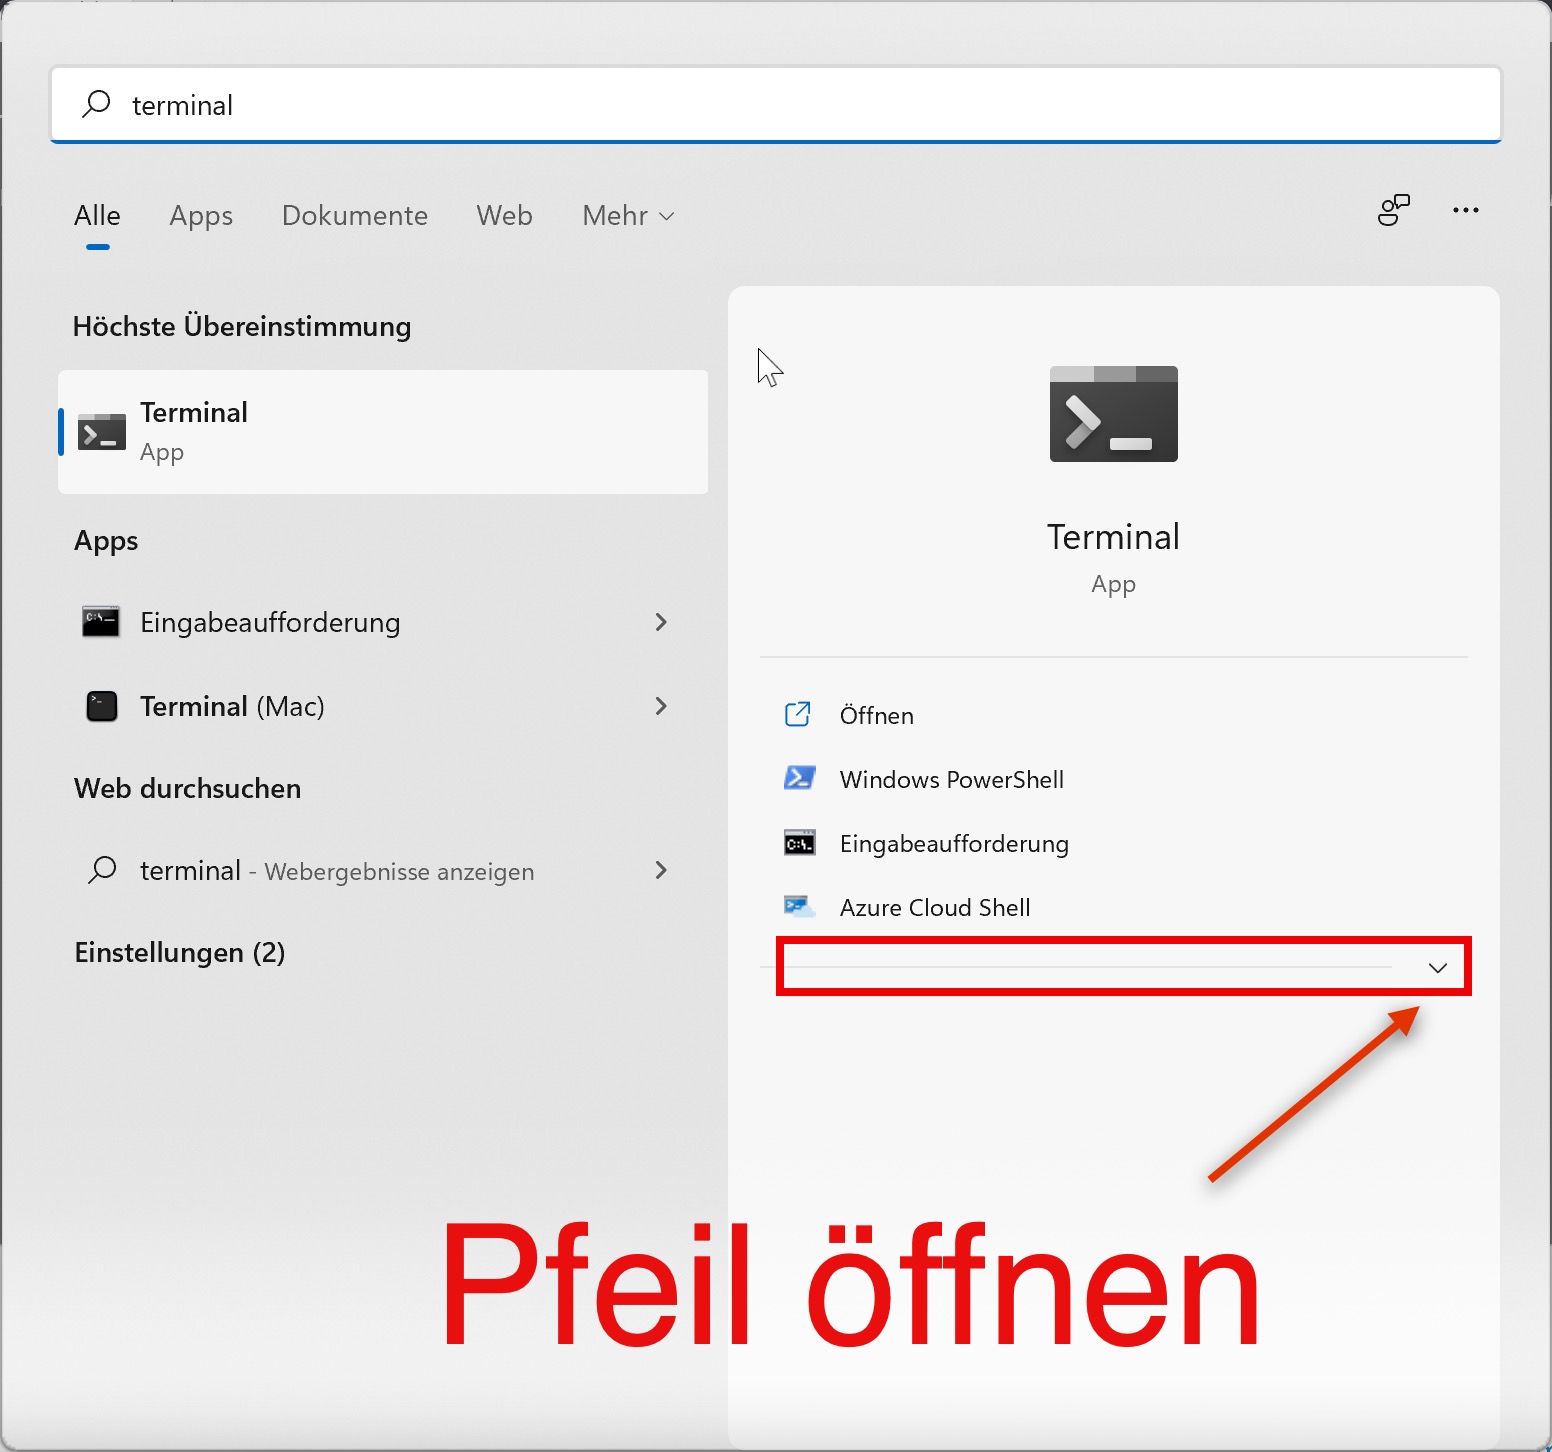Click the Höchste Übereinstimmung heading
The image size is (1552, 1452).
[x=242, y=326]
